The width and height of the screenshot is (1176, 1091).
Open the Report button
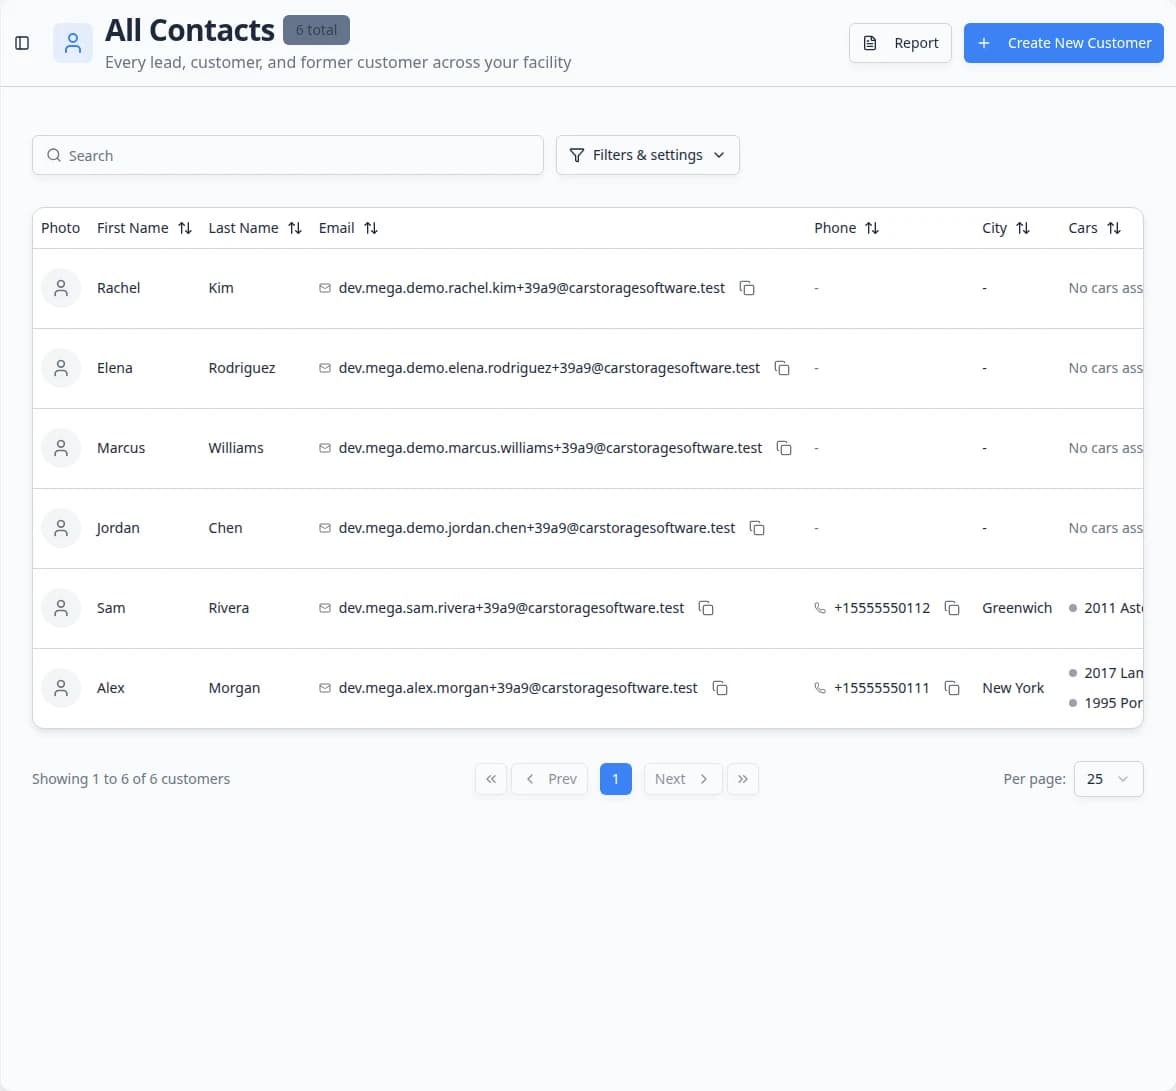click(900, 43)
